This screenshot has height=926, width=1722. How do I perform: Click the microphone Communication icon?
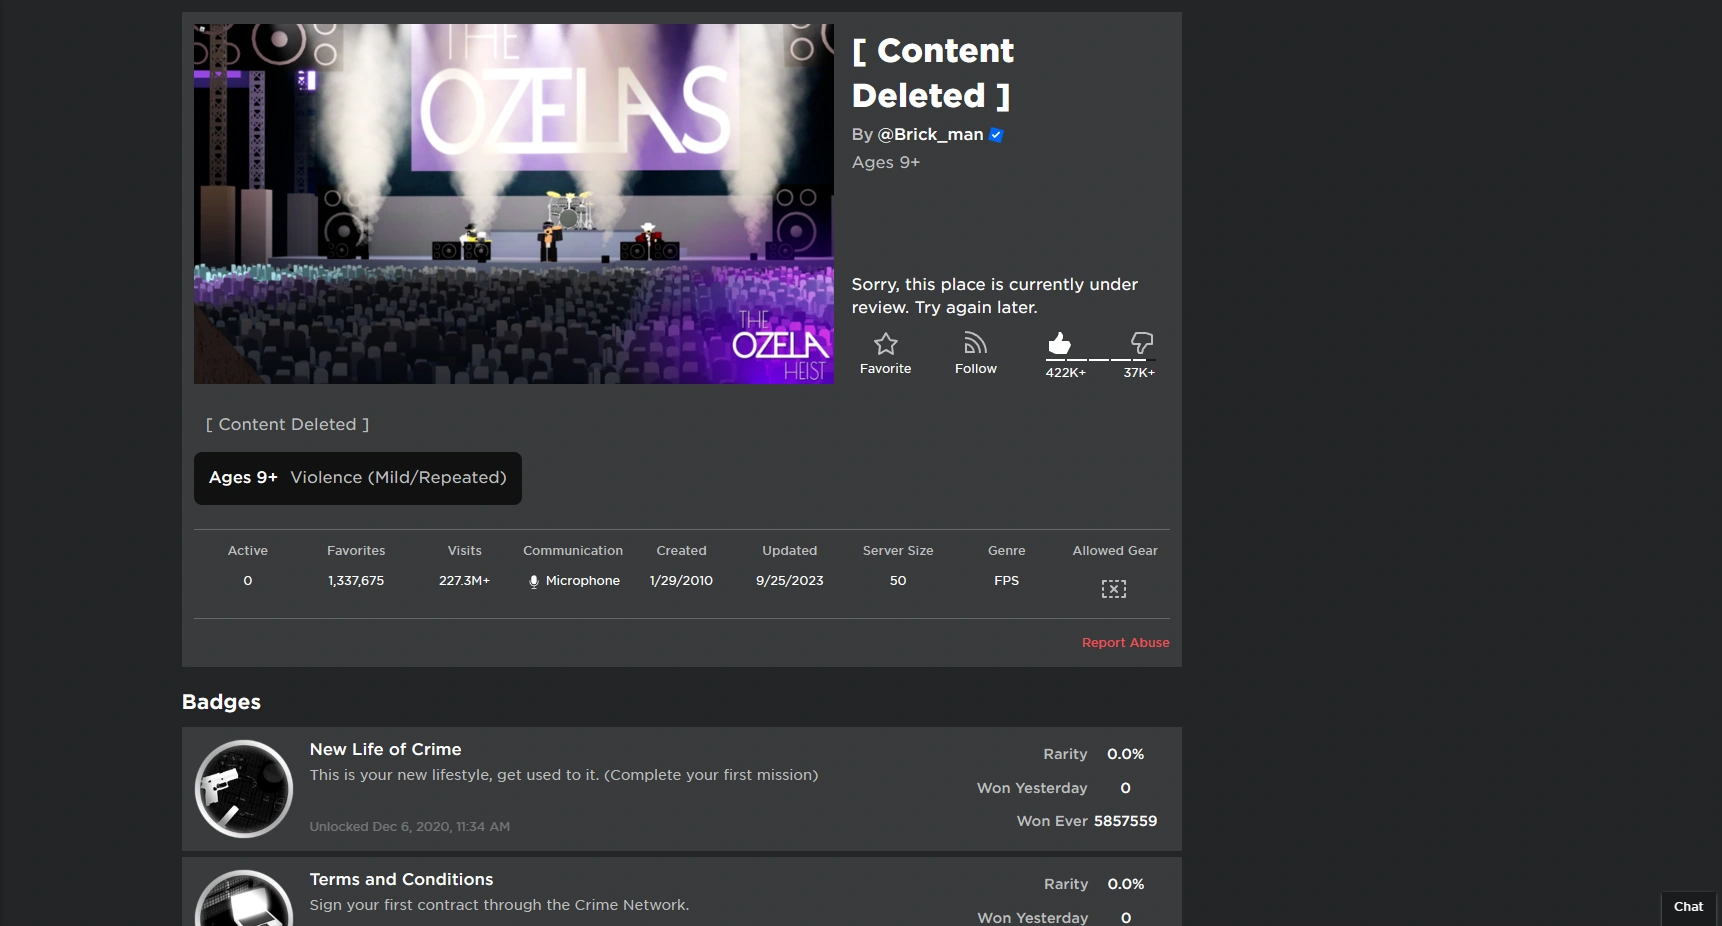point(535,581)
